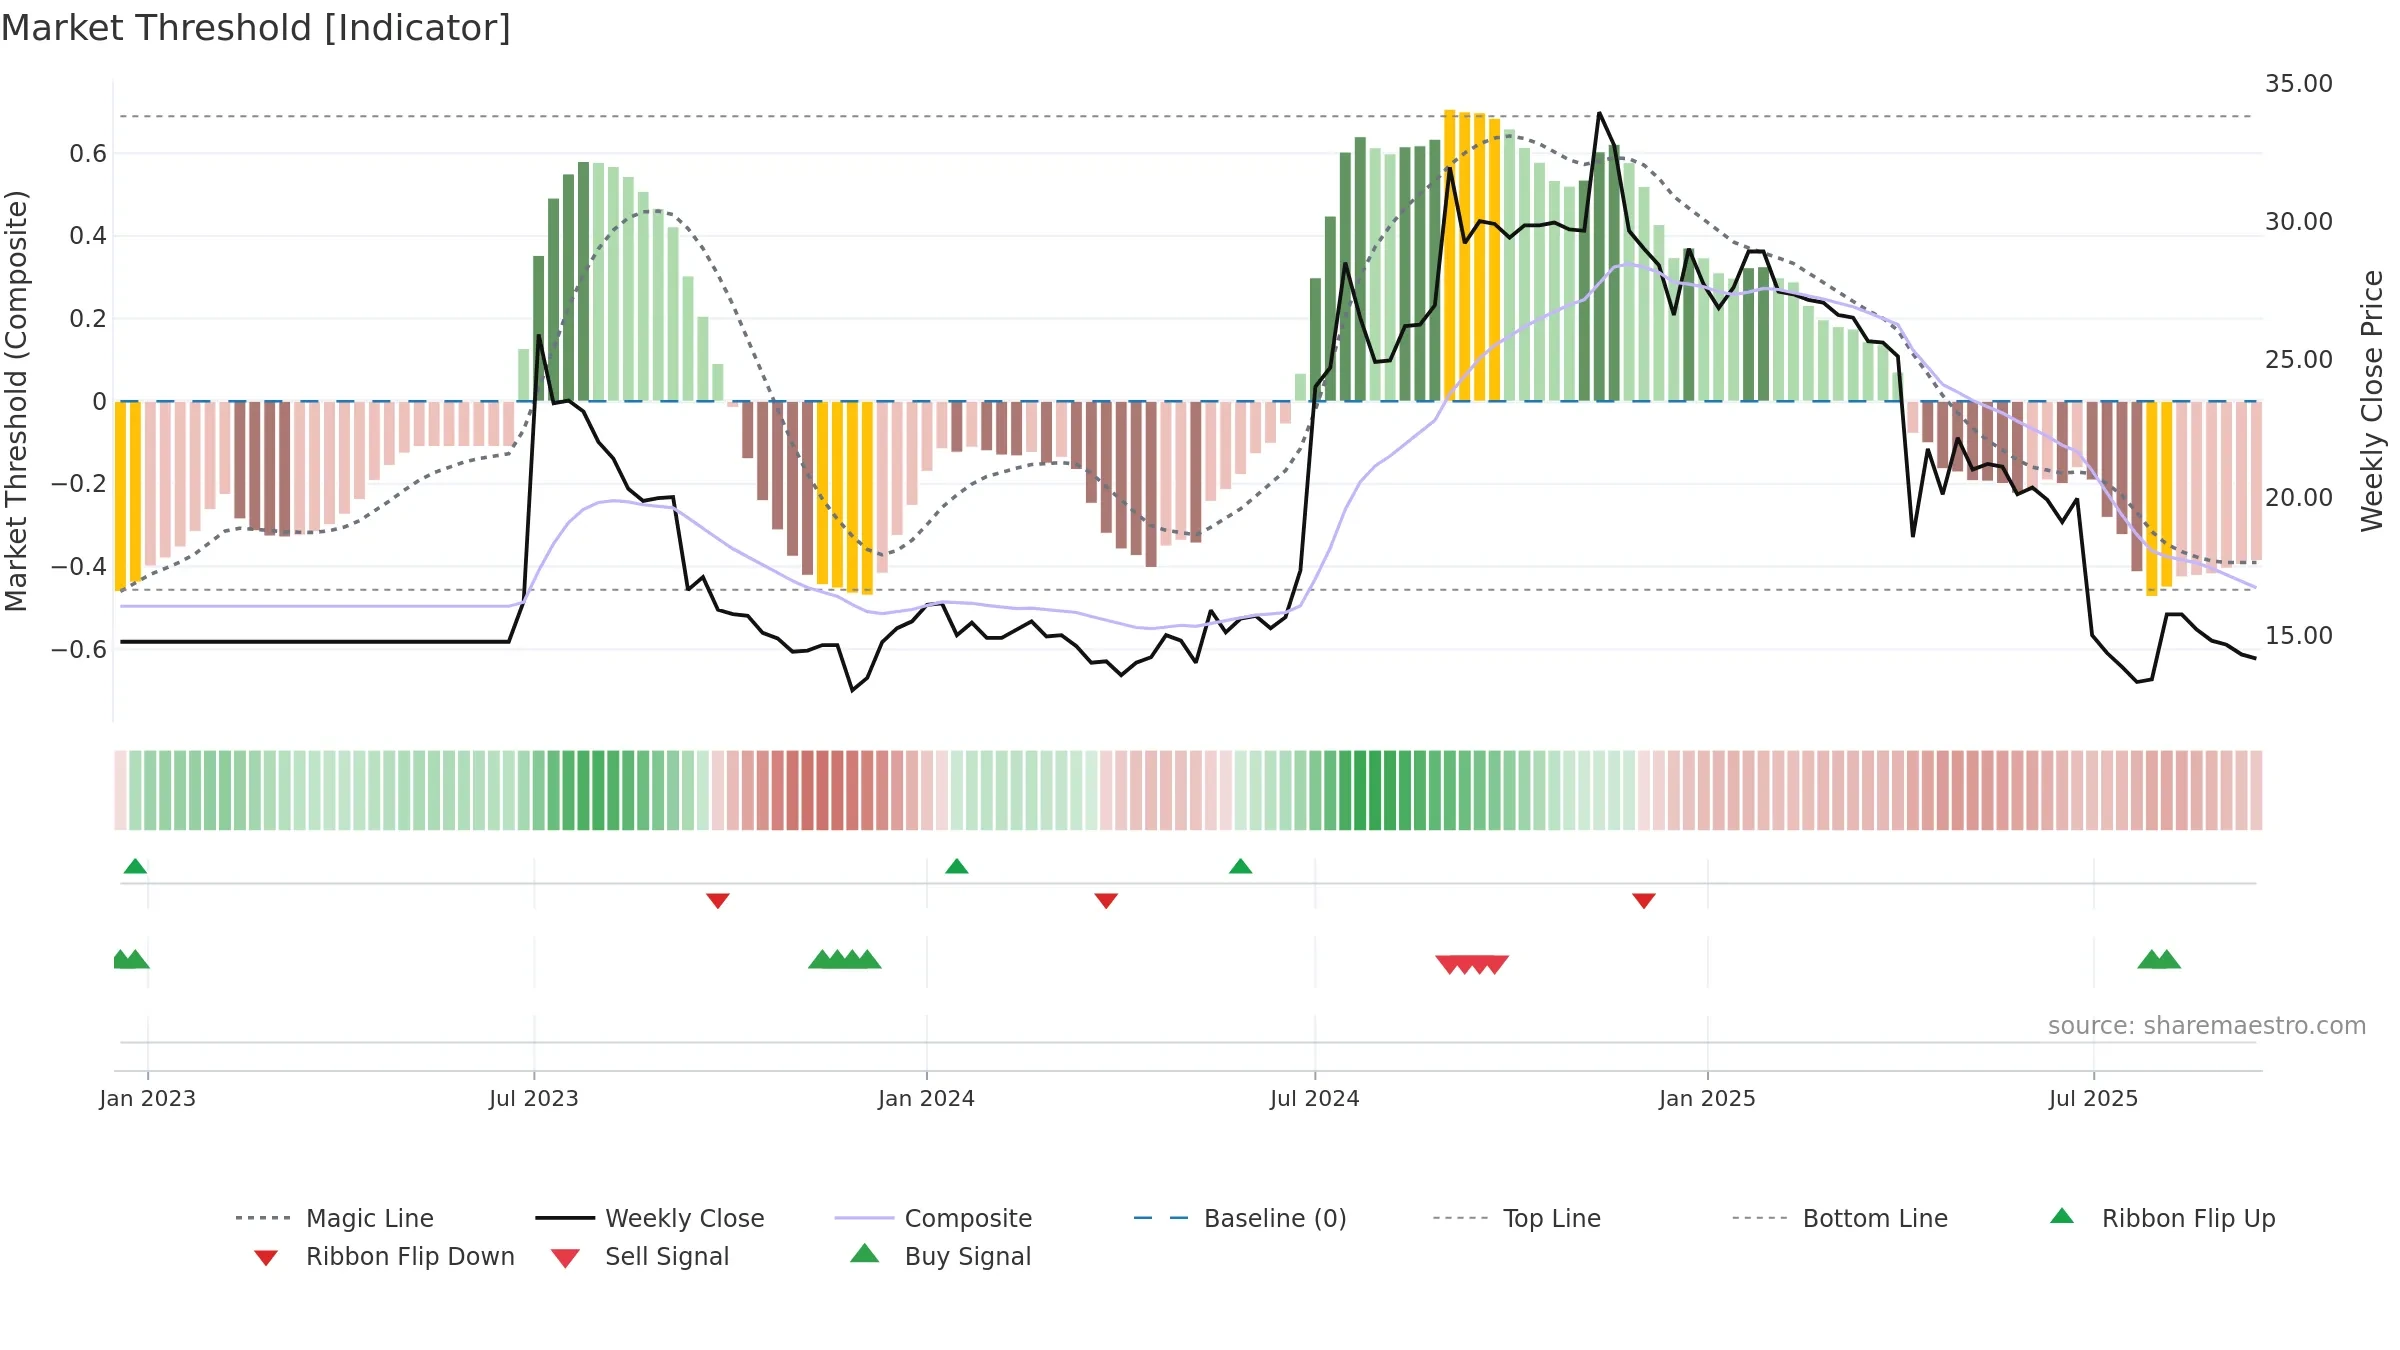Click the Jan 2024 axis label
The height and width of the screenshot is (1350, 2400).
[x=926, y=1098]
